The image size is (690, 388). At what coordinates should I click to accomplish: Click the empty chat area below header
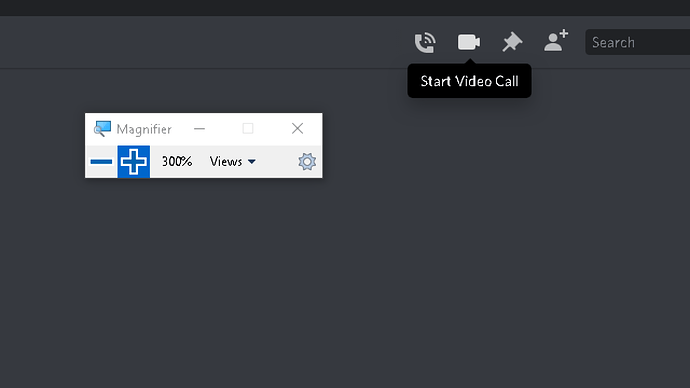coord(440,264)
